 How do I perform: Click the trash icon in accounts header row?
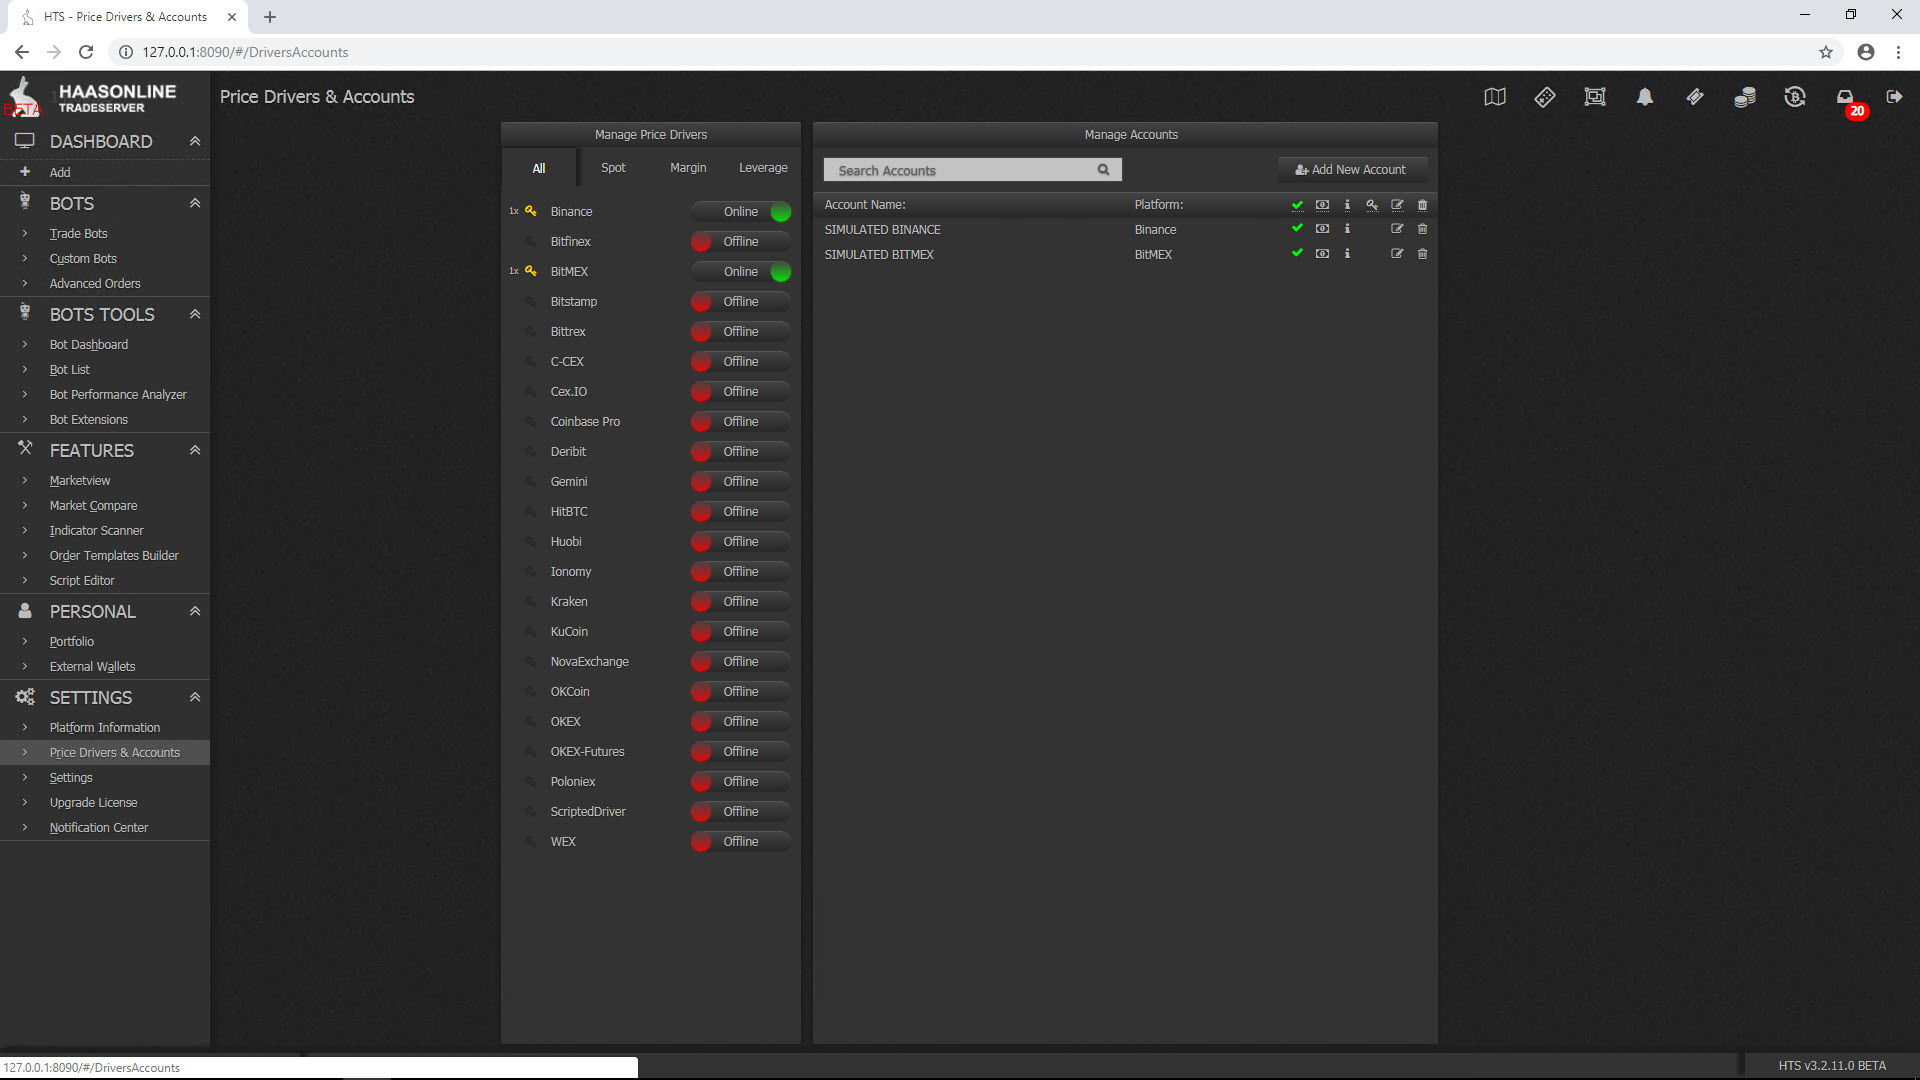click(x=1422, y=205)
